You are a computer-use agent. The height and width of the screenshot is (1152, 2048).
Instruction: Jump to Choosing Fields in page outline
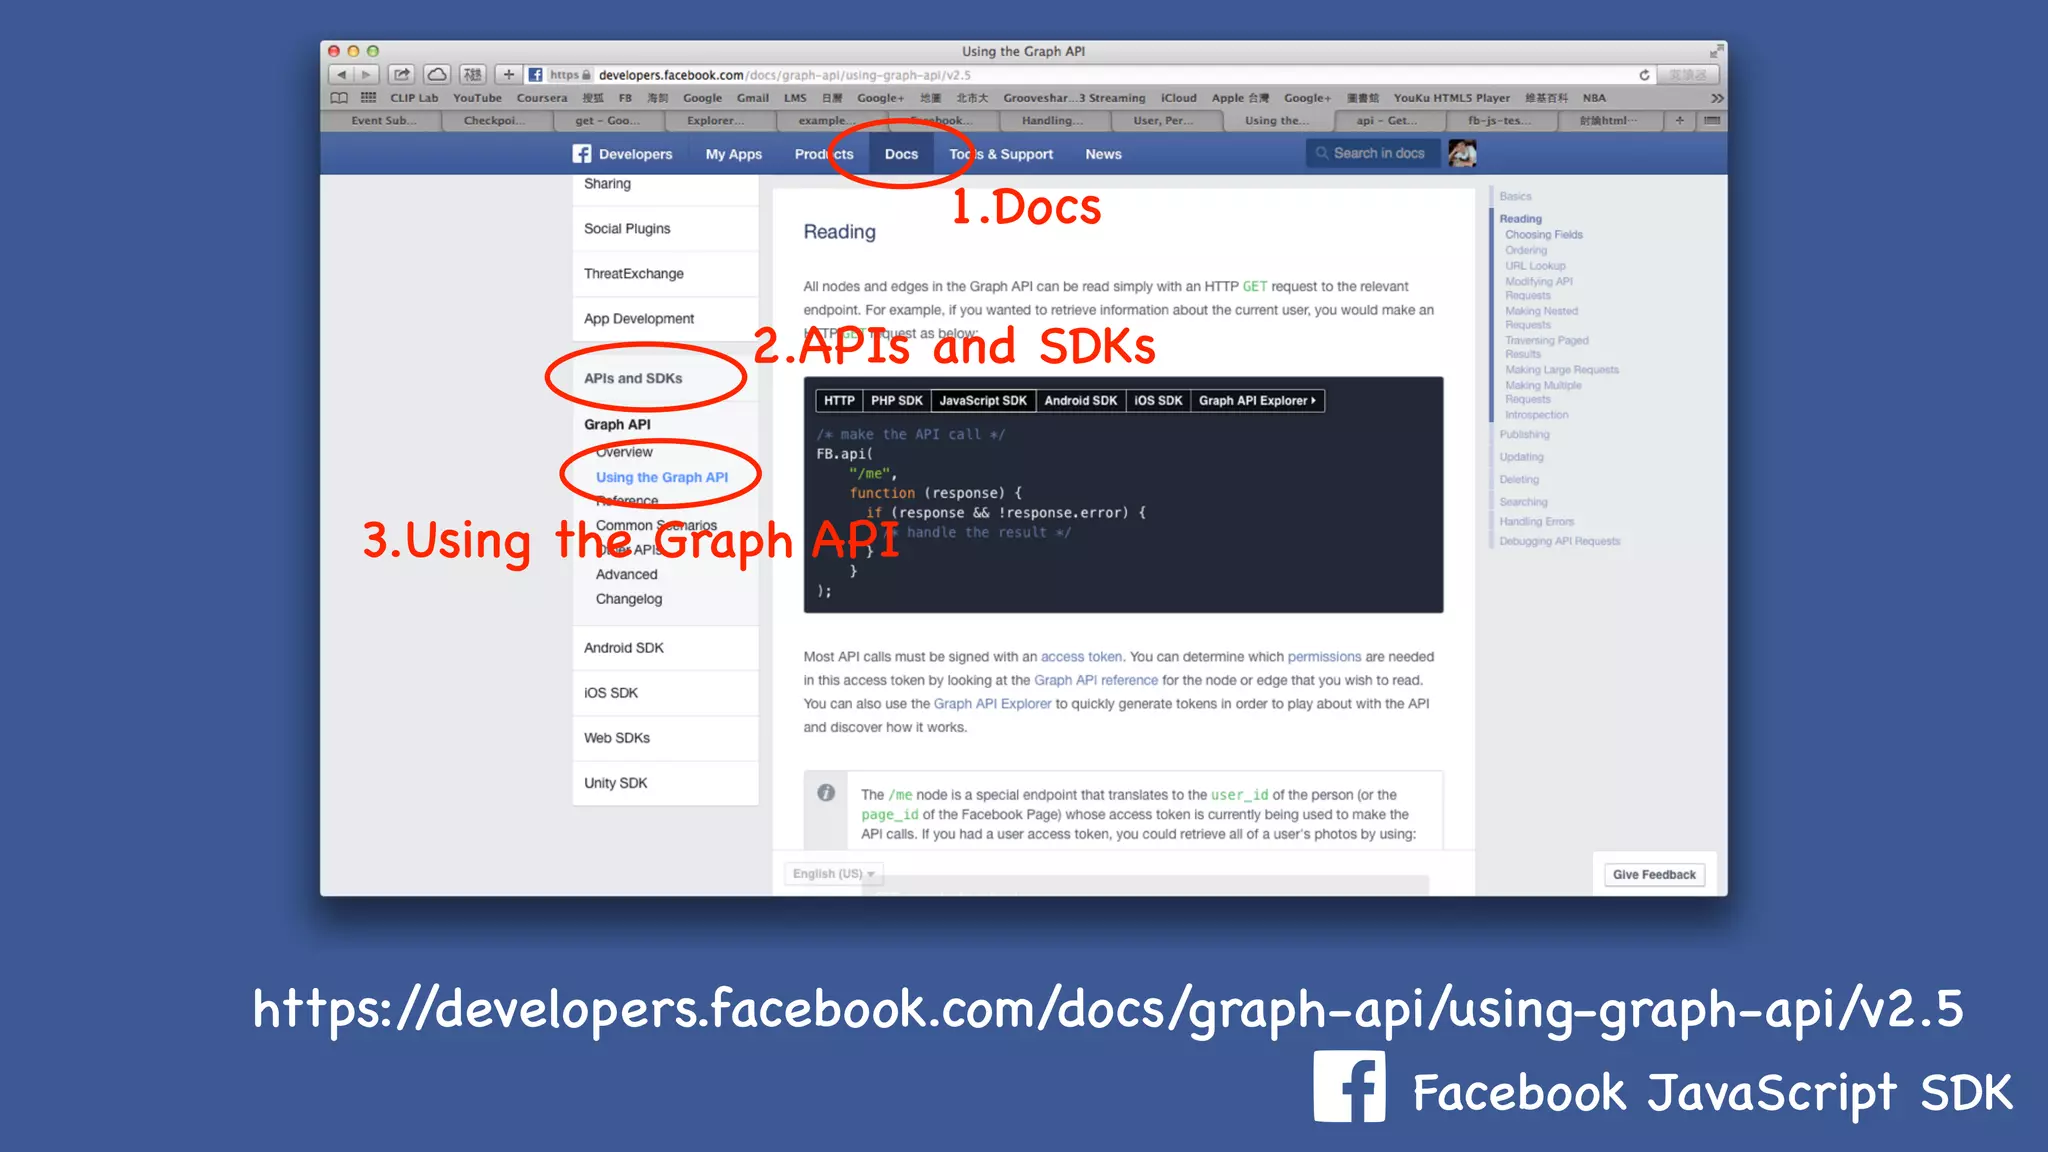coord(1543,235)
